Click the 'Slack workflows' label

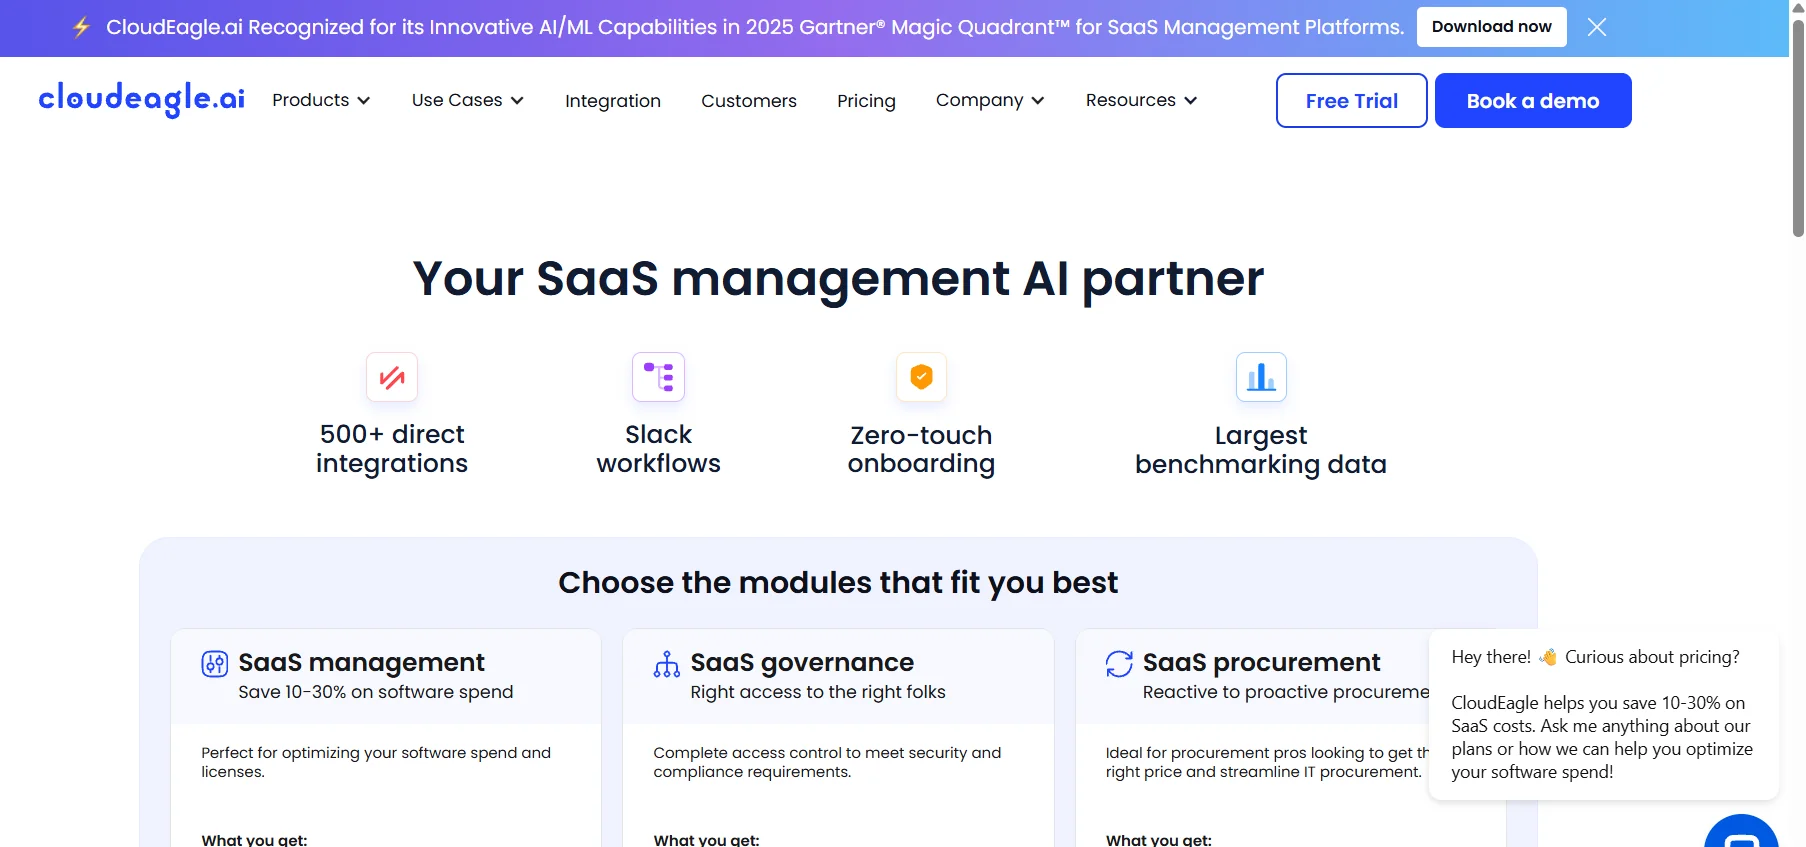(x=658, y=449)
